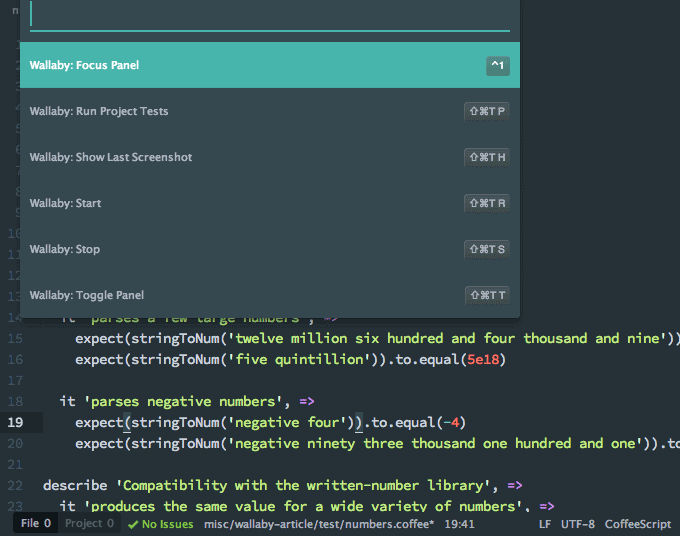Click the -4 value in equal call
680x536 pixels.
(451, 422)
